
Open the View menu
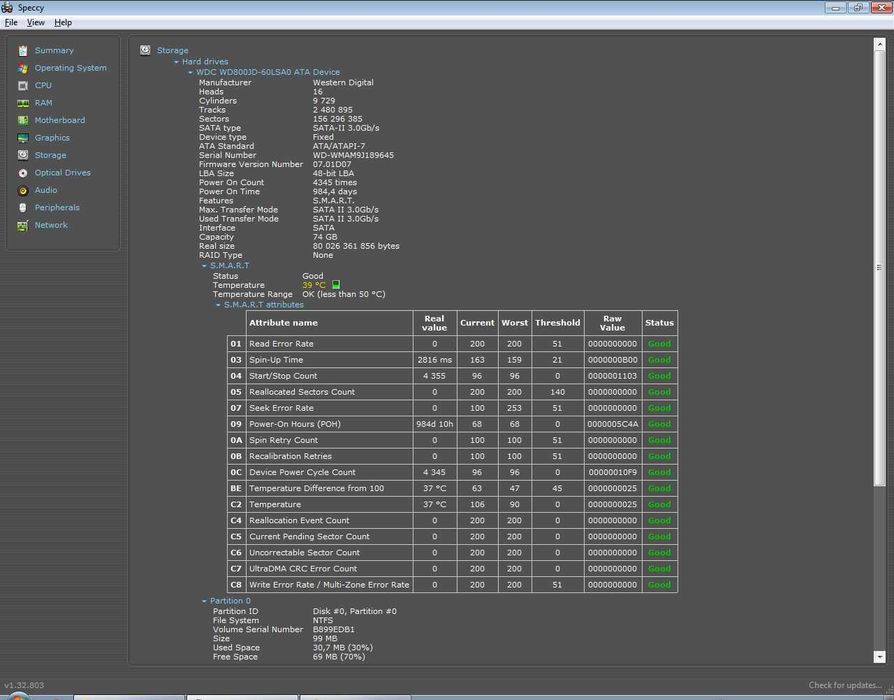tap(35, 22)
